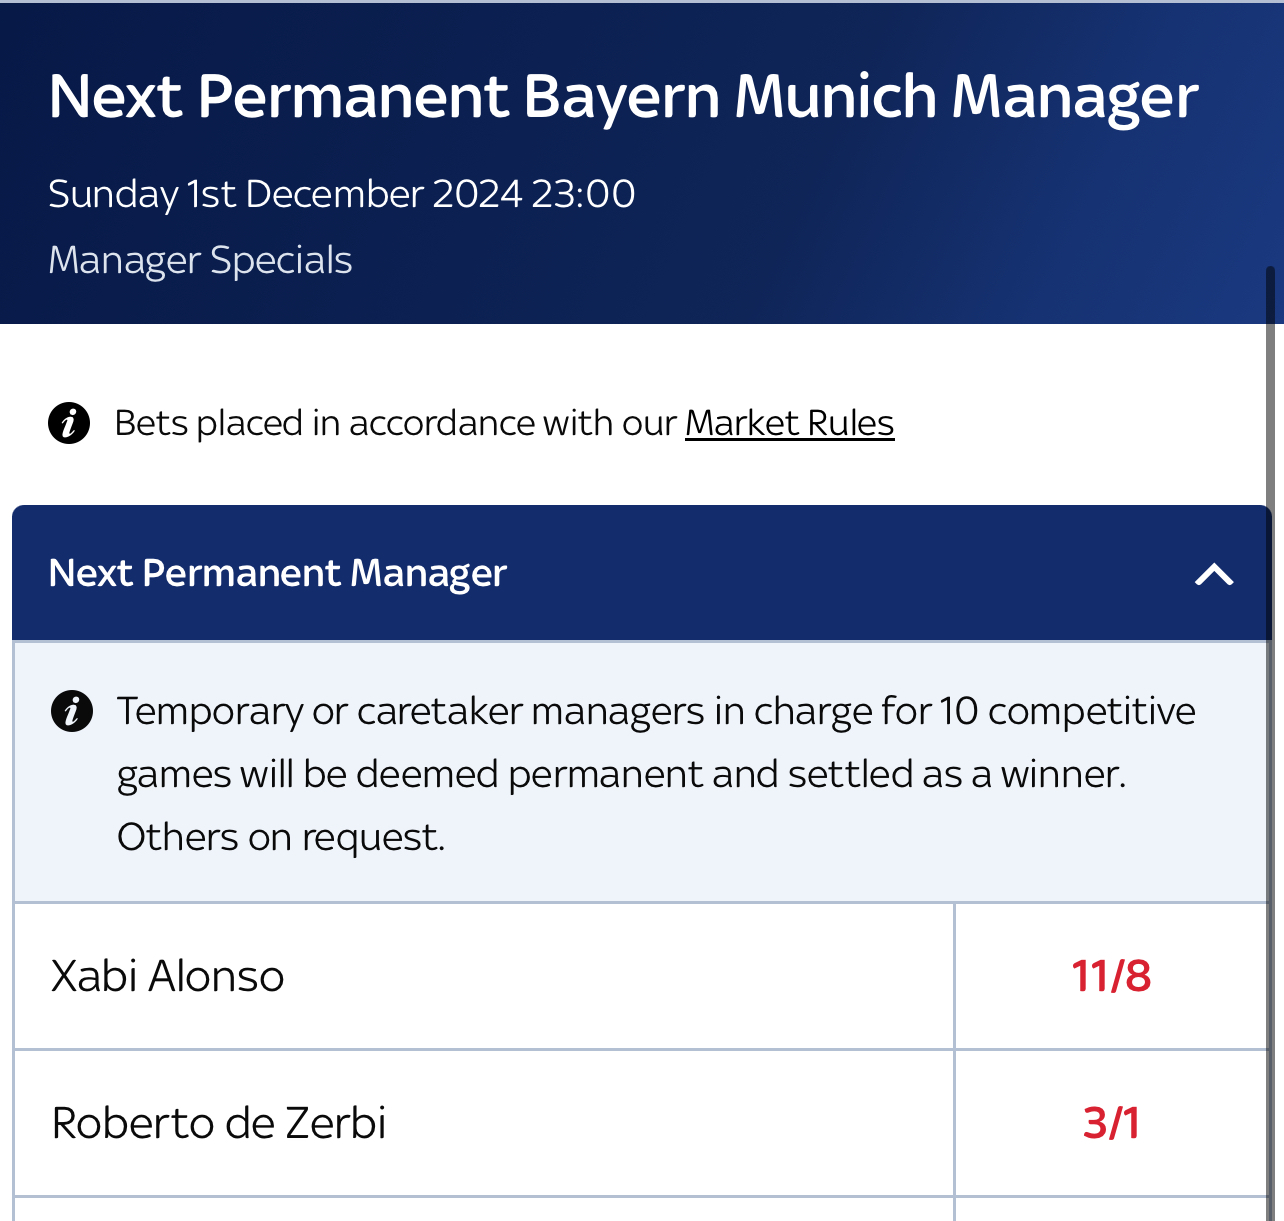Click the word Bayern in the page title
The image size is (1284, 1221).
click(x=621, y=99)
